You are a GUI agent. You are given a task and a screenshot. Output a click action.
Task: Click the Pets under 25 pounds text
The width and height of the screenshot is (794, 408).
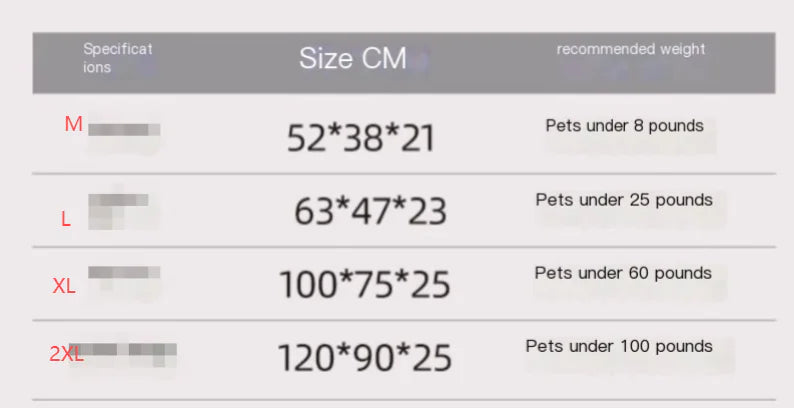624,200
